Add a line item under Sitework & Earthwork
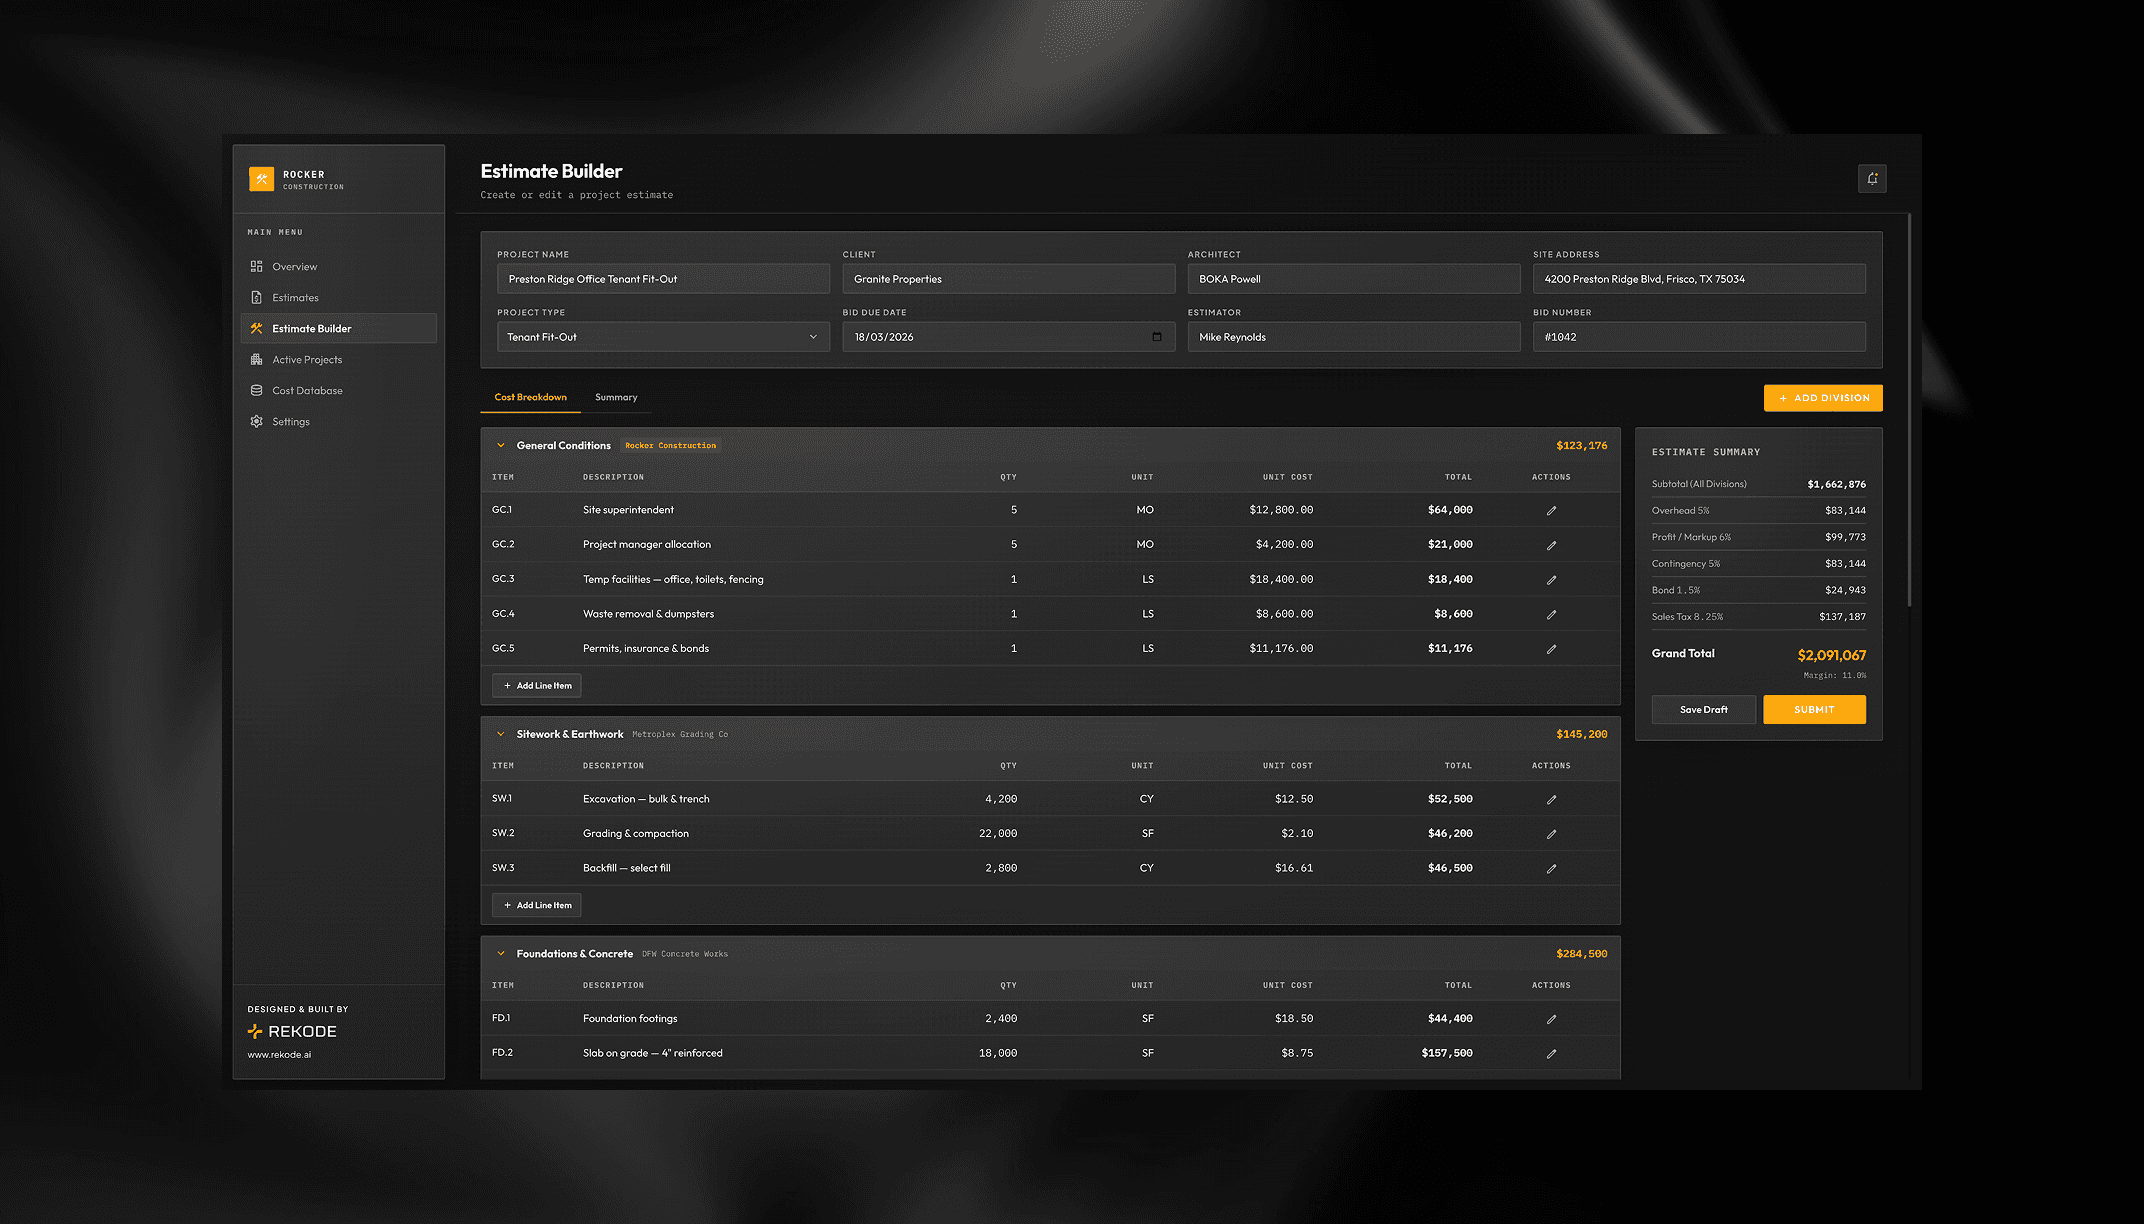Viewport: 2144px width, 1224px height. pyautogui.click(x=537, y=906)
